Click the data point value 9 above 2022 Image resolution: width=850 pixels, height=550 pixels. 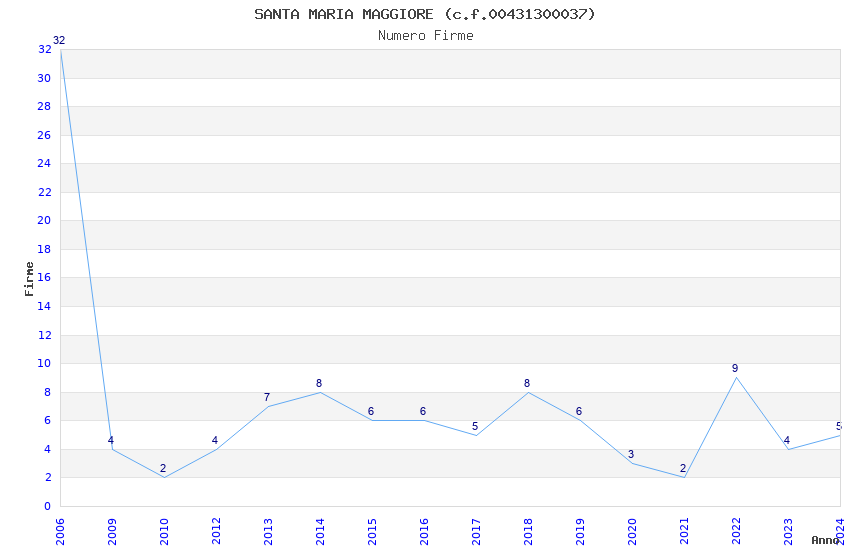tap(735, 368)
